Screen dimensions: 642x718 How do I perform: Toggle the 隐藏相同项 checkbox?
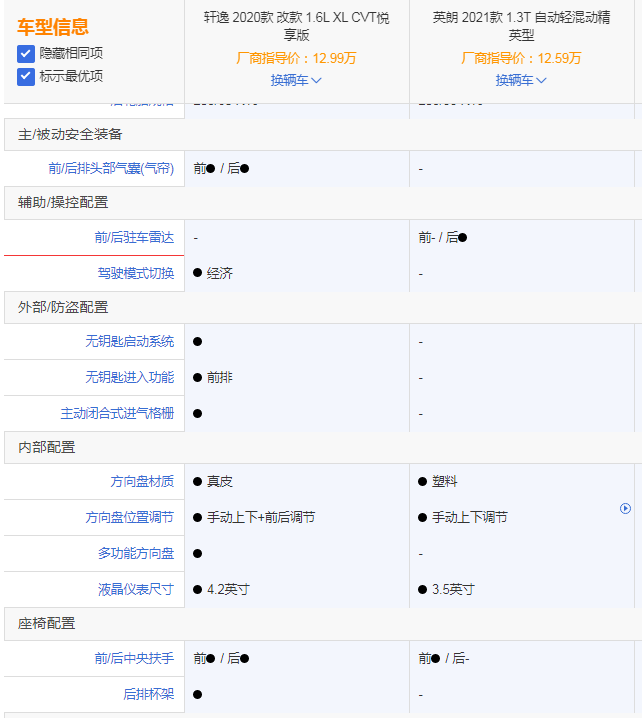[x=26, y=53]
